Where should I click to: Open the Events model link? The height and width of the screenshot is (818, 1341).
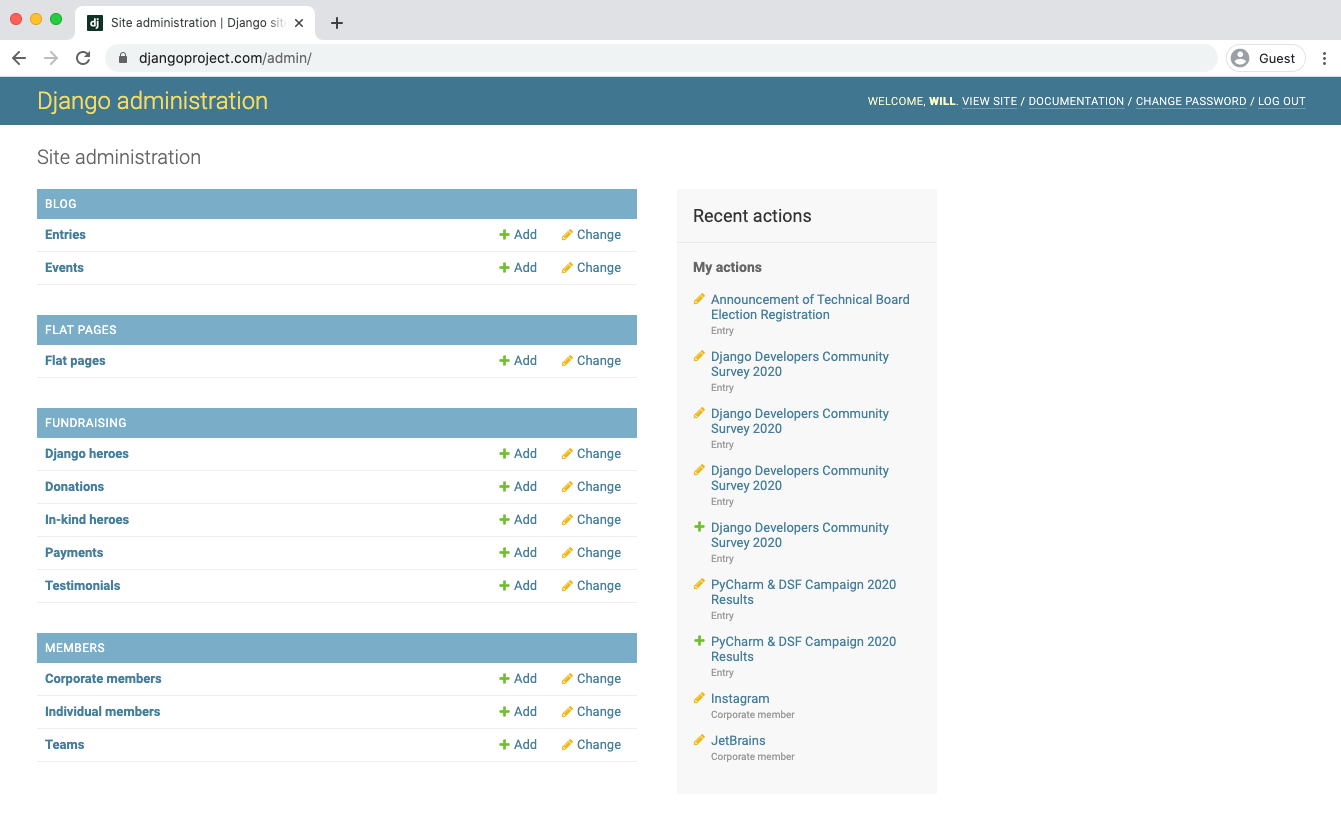64,268
